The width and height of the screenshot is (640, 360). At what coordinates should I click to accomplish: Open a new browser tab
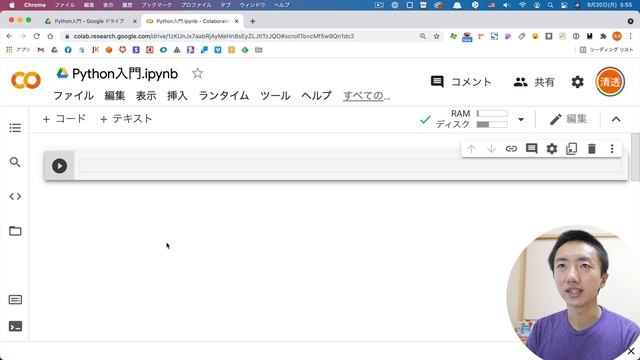point(252,21)
